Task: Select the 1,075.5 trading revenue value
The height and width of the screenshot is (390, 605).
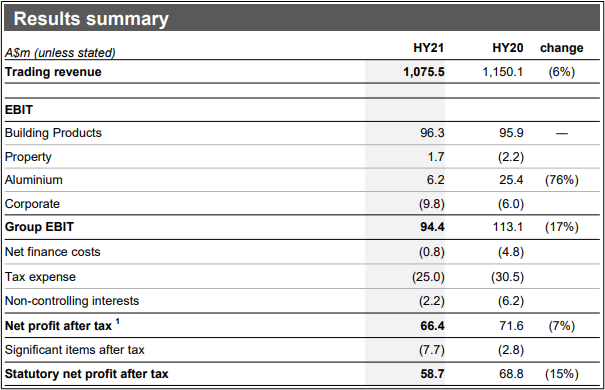Action: [x=424, y=72]
